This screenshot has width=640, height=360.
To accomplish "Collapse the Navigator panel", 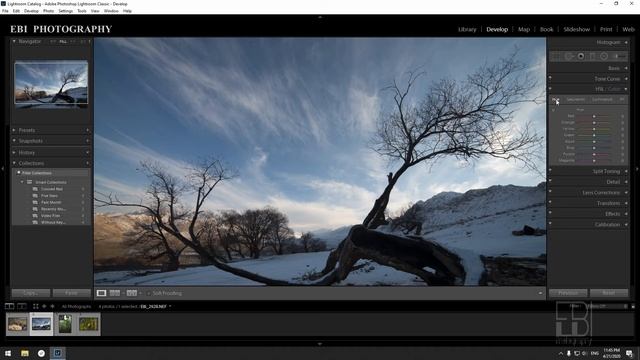I will point(14,41).
